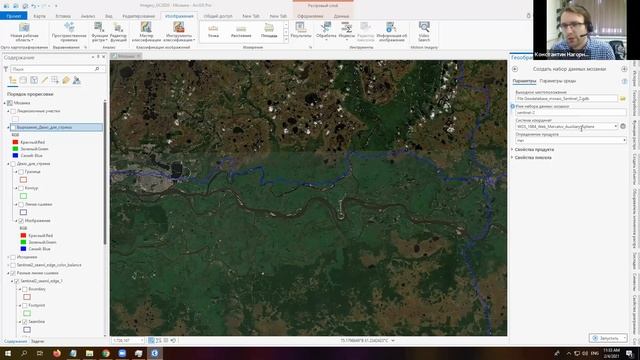Click the Запустить run button
The height and width of the screenshot is (360, 640).
pos(608,338)
